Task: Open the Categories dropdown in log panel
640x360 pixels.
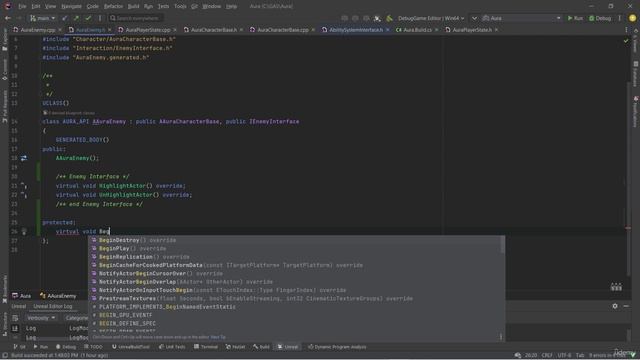Action: click(76, 318)
